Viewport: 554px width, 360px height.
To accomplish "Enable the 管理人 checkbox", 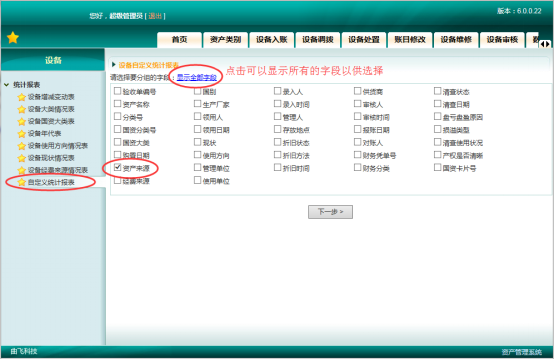I will pos(278,117).
